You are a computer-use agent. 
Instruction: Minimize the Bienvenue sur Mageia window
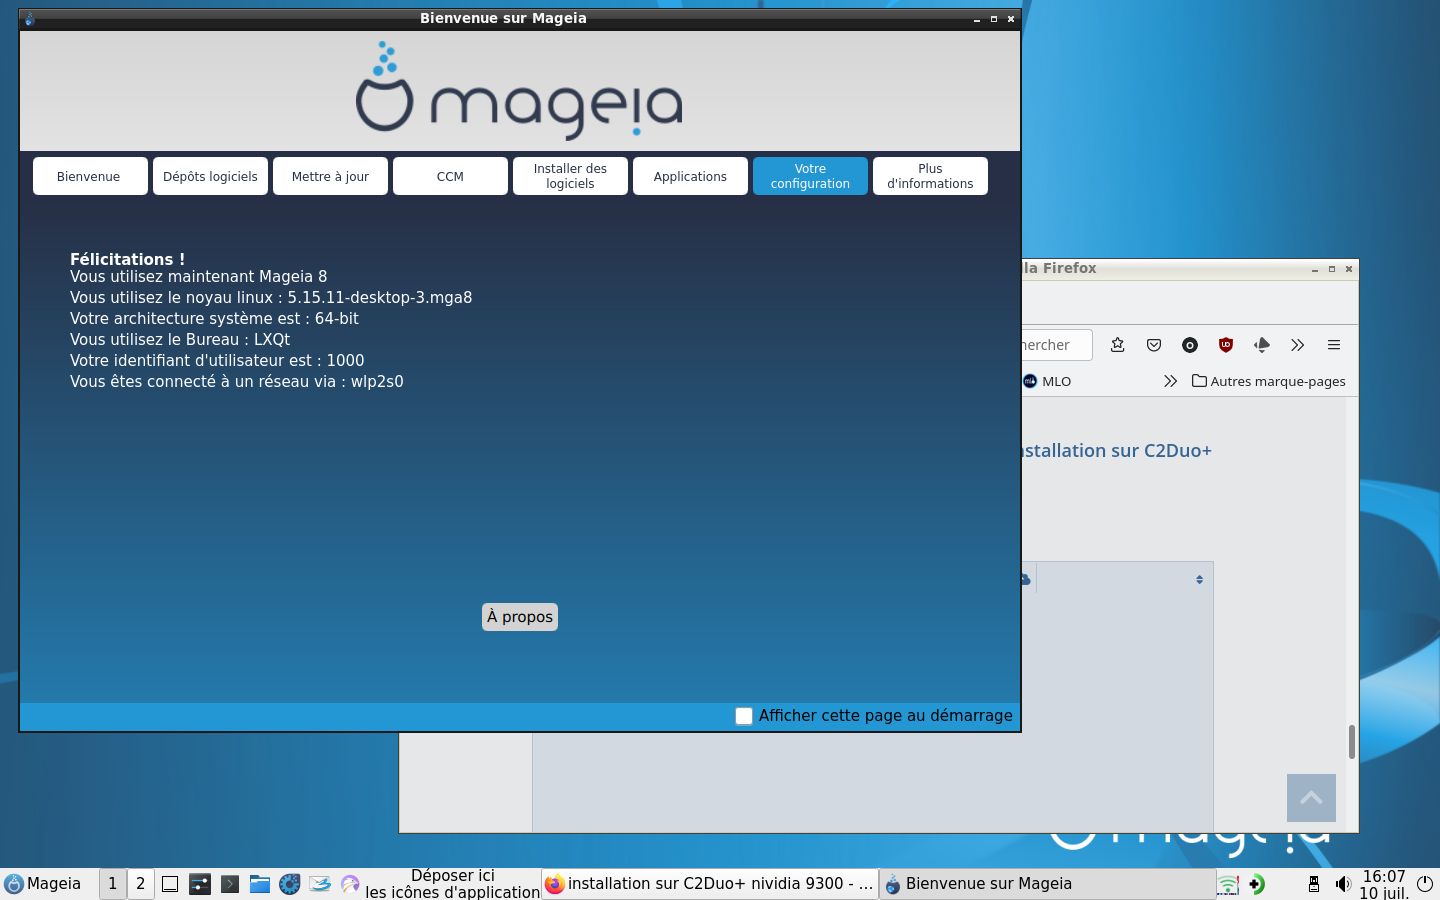[977, 19]
